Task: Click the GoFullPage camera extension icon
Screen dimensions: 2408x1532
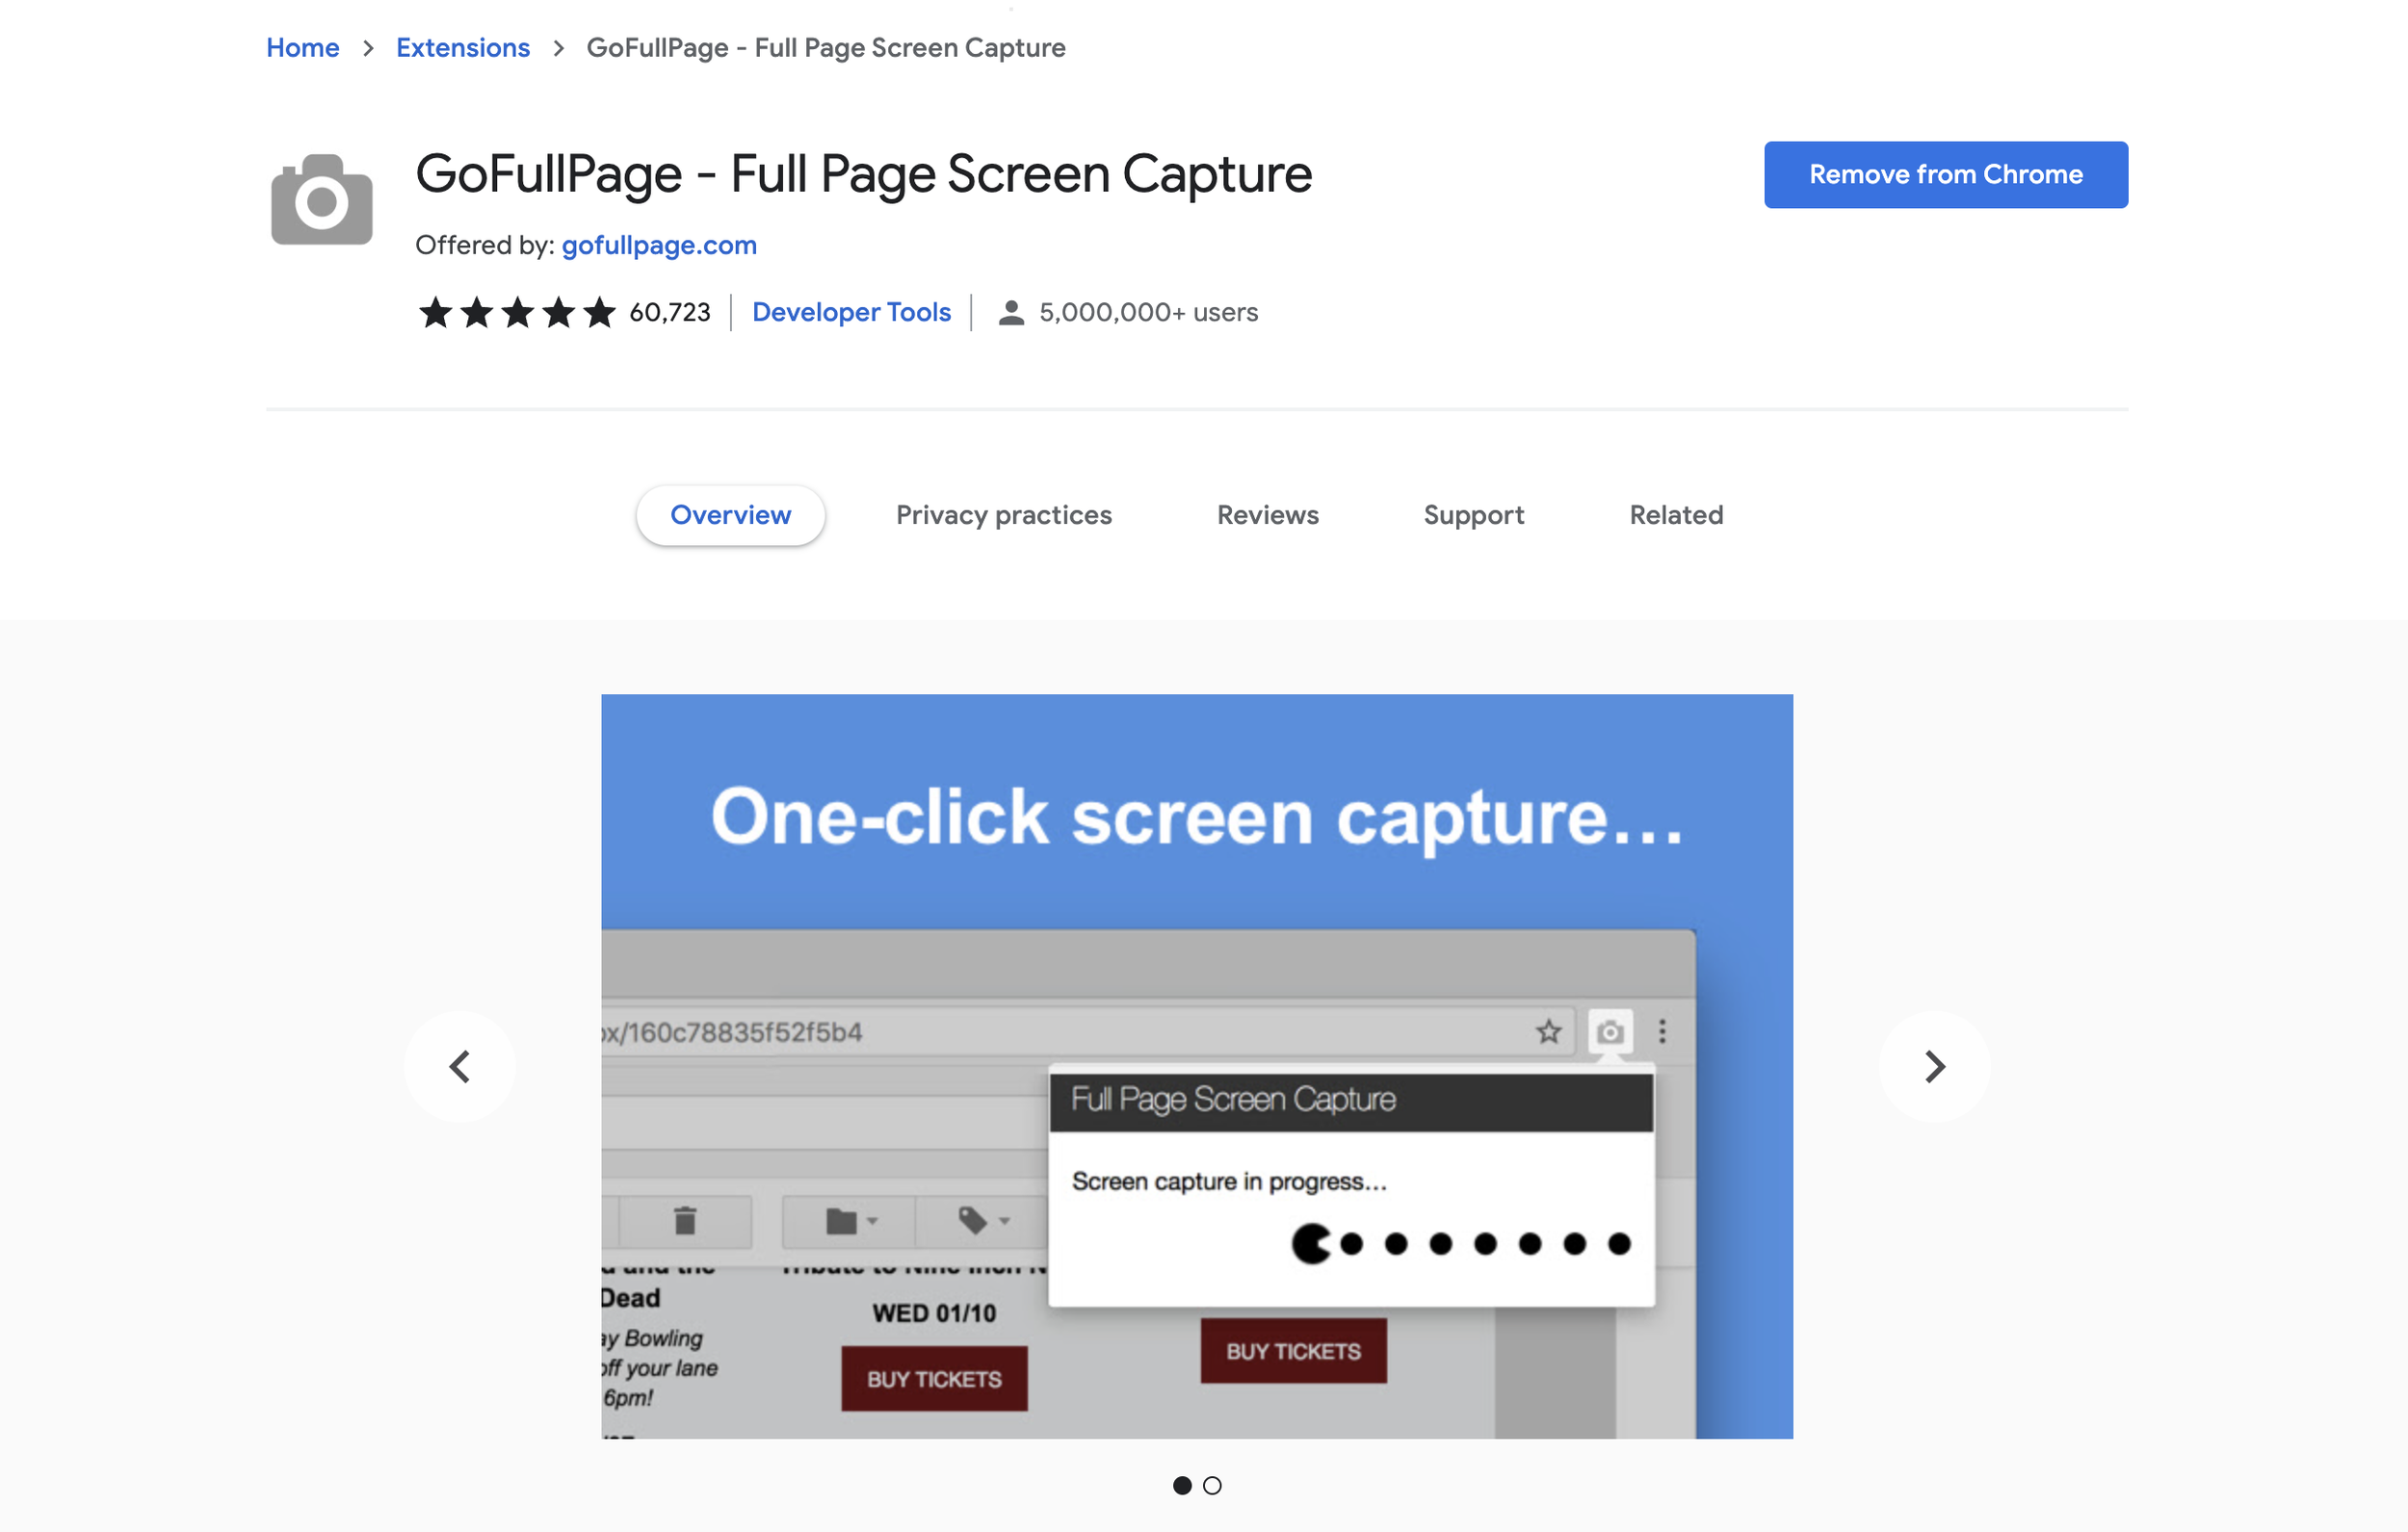Action: point(321,199)
